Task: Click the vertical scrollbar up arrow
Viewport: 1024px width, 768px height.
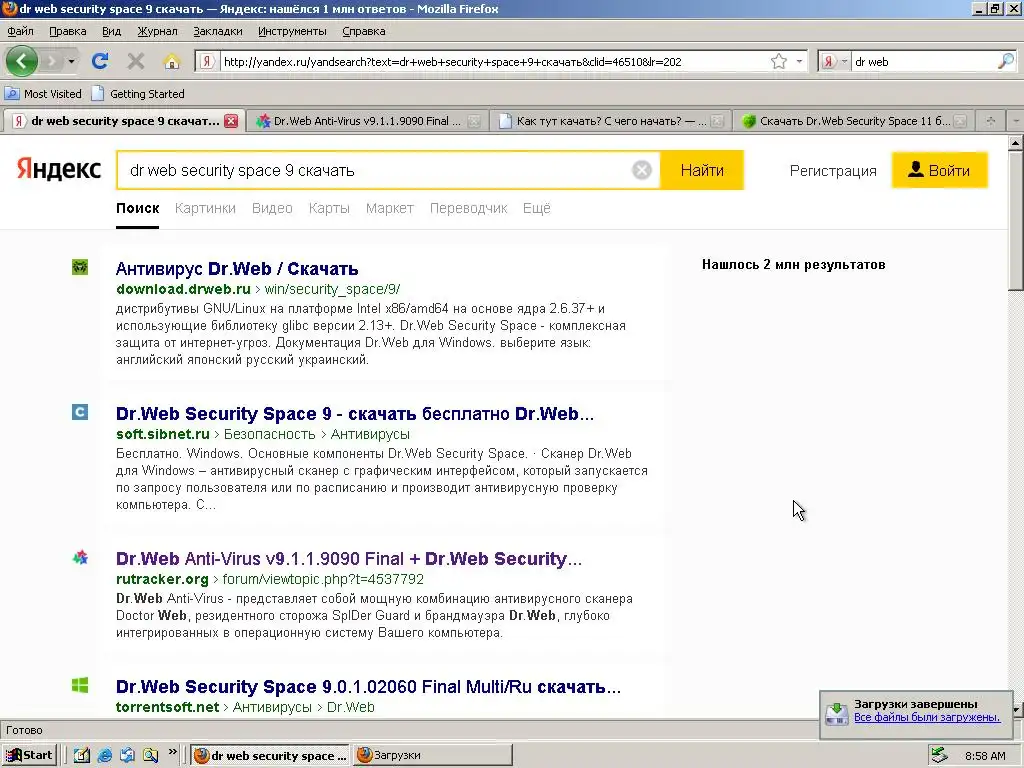Action: click(1016, 142)
